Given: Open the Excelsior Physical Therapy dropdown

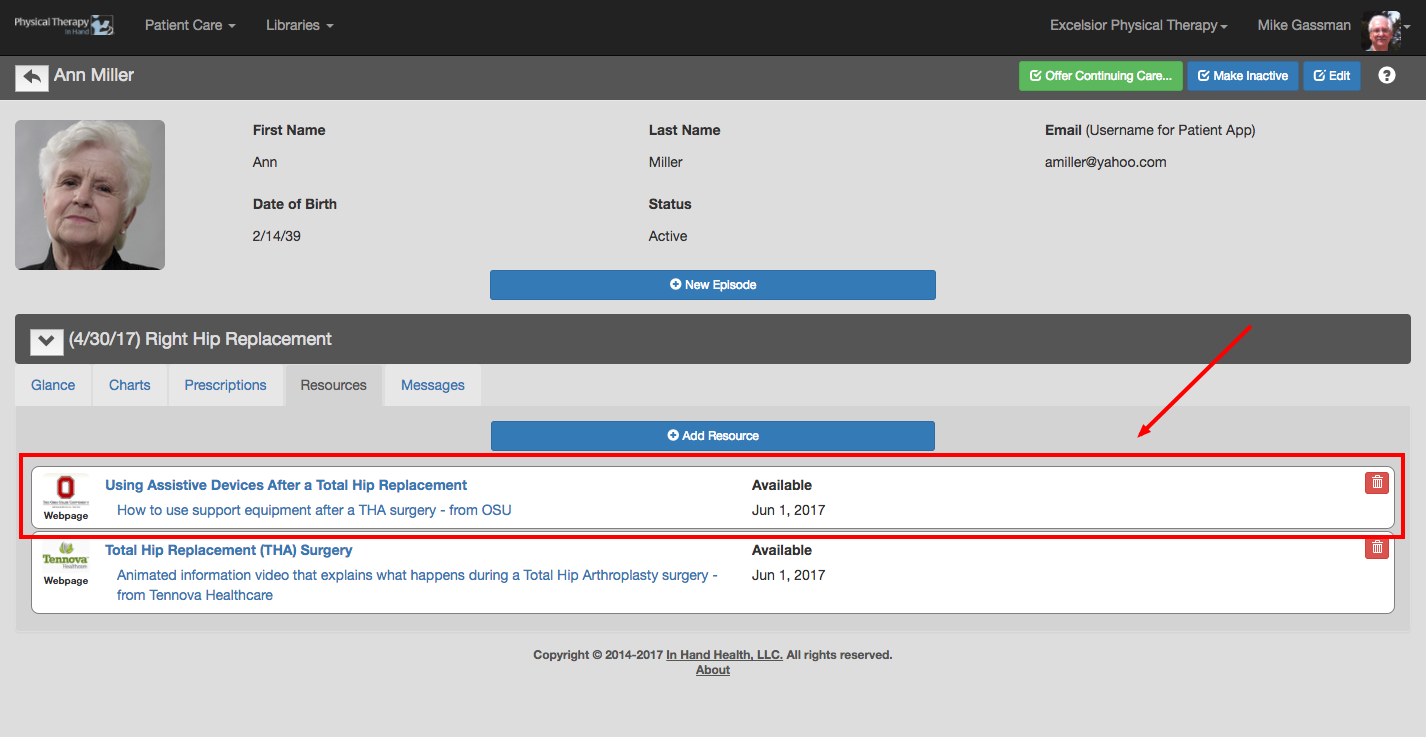Looking at the screenshot, I should click(1139, 25).
